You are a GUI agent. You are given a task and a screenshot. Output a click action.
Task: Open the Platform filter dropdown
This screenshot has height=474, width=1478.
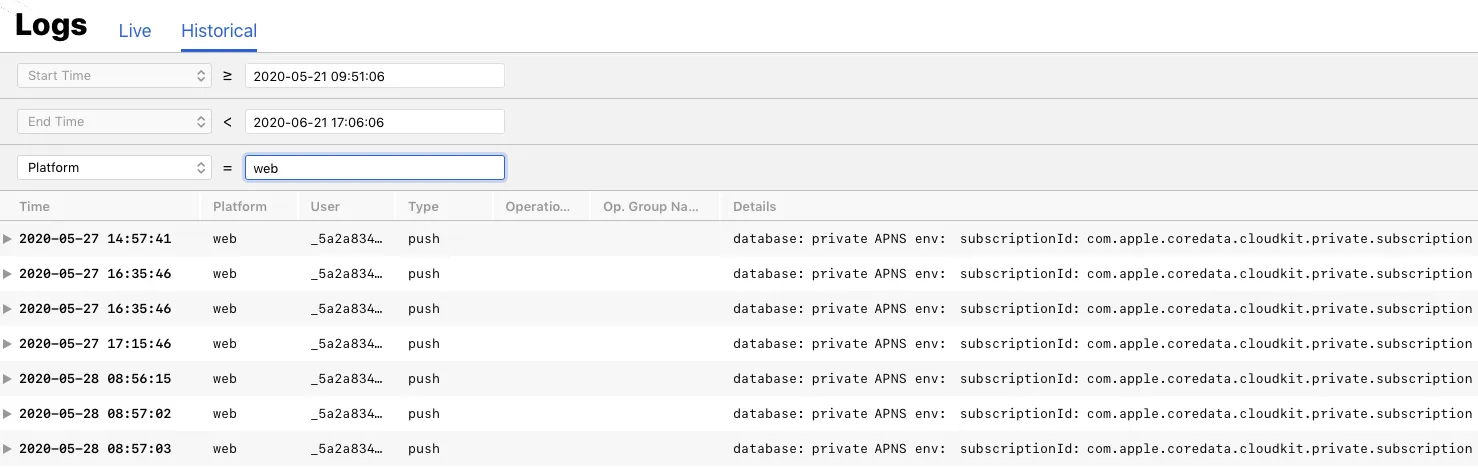click(114, 168)
